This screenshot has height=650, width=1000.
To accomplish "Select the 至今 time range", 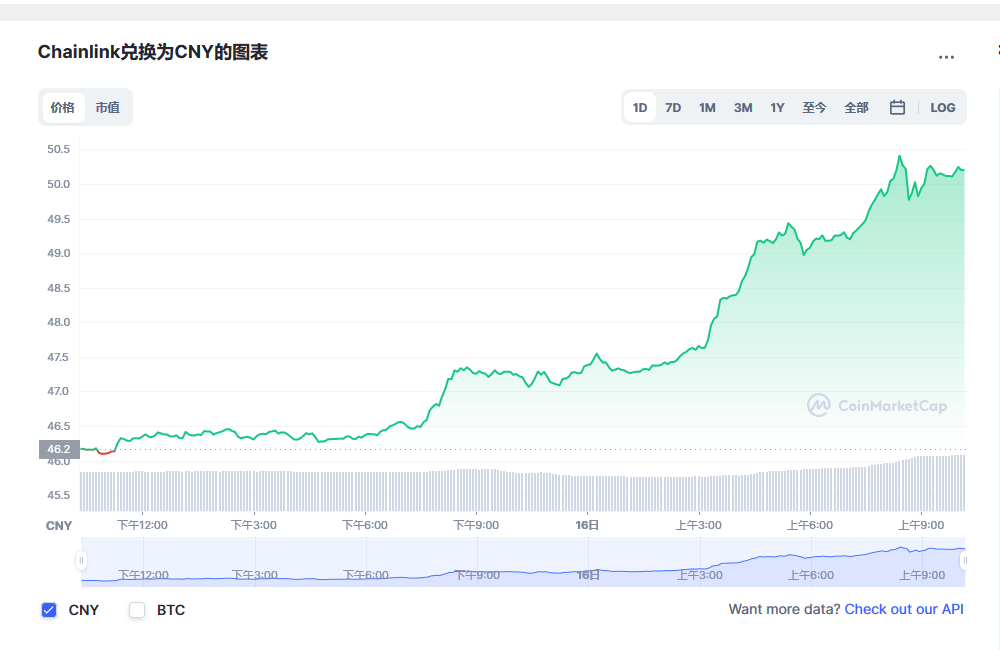I will (814, 108).
